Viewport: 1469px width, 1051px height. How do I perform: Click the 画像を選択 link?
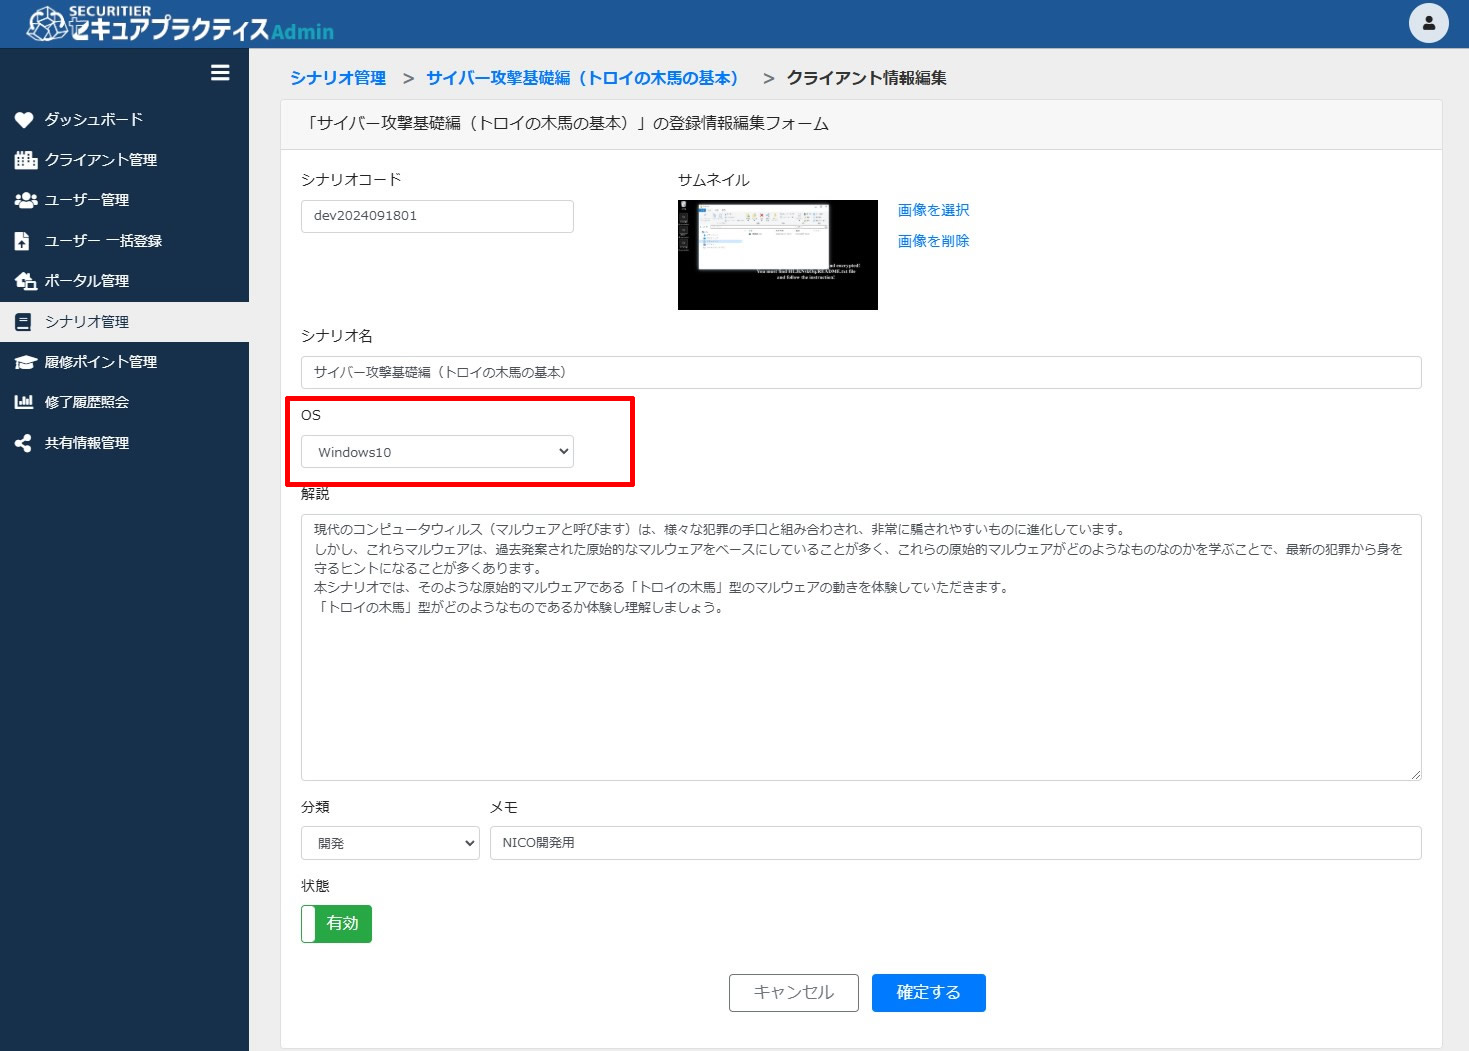(933, 210)
